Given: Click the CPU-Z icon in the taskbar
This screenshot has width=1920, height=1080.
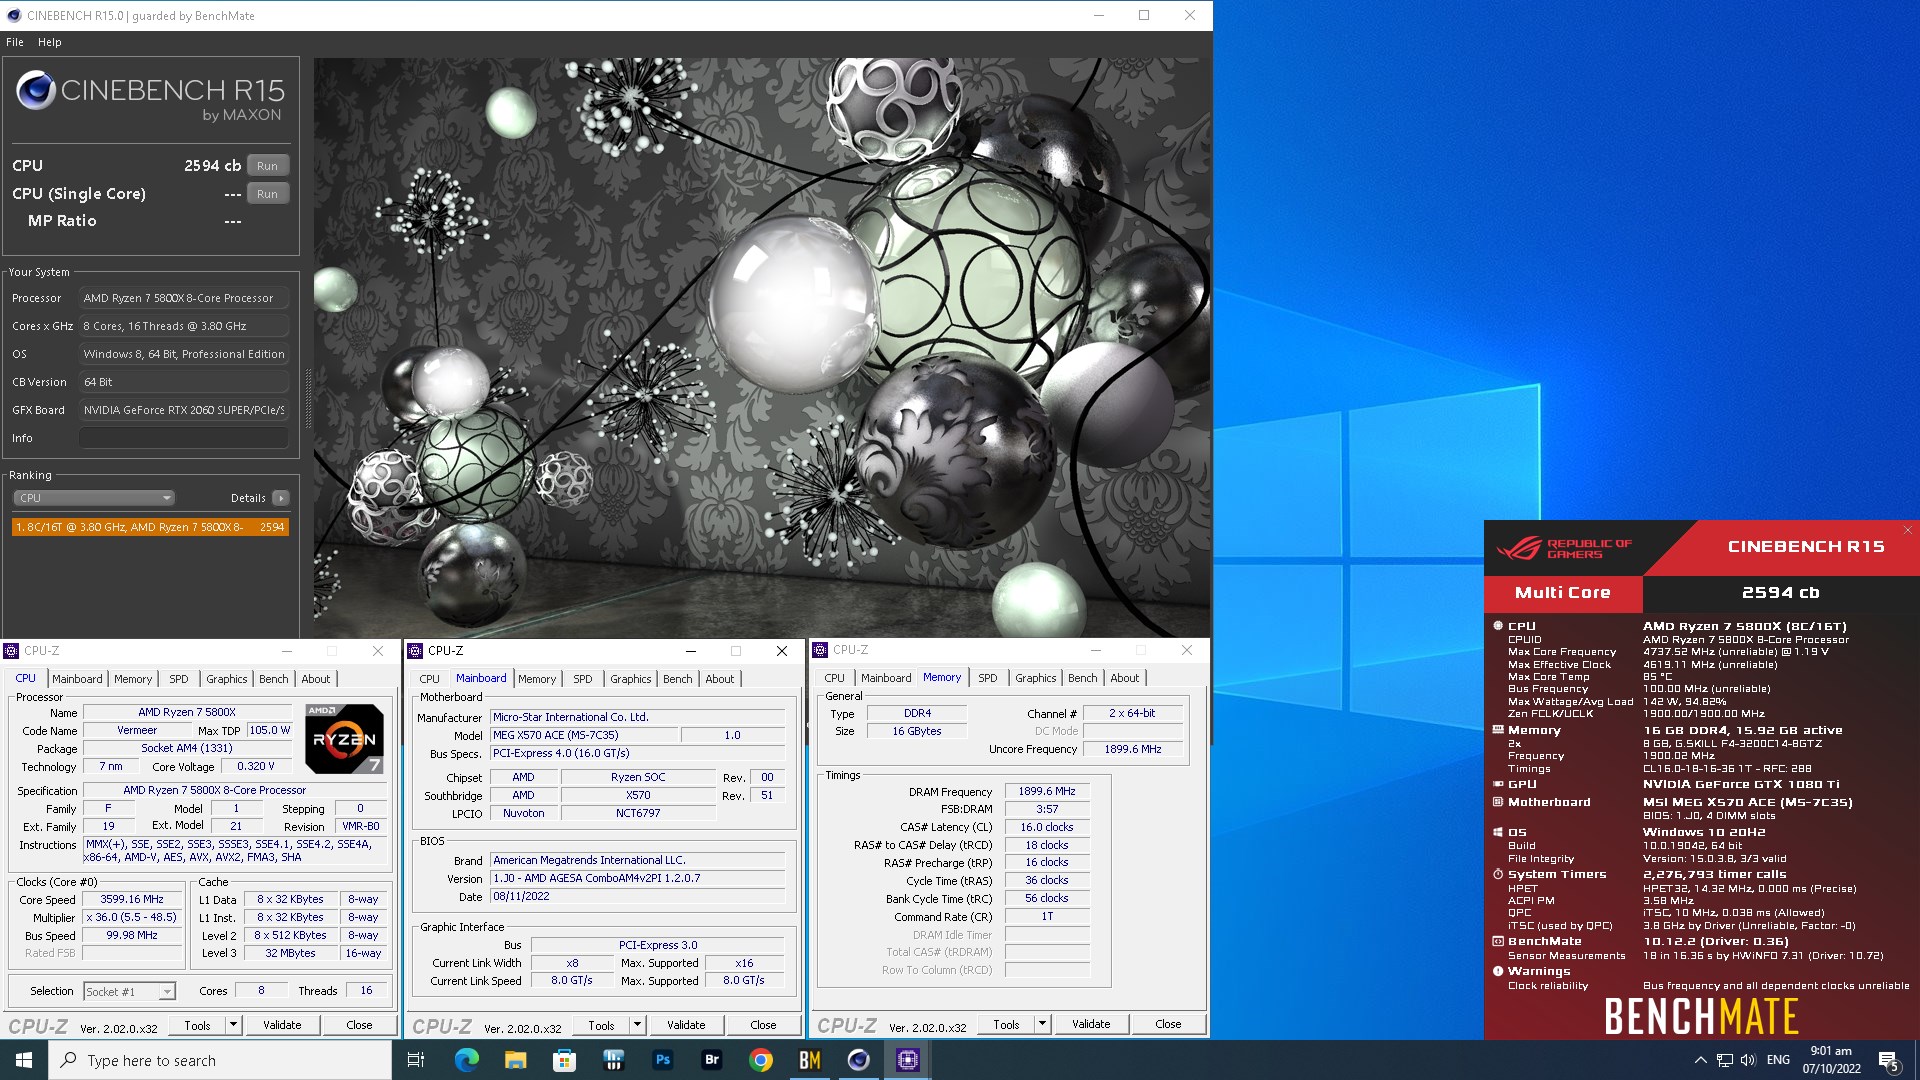Looking at the screenshot, I should (908, 1060).
